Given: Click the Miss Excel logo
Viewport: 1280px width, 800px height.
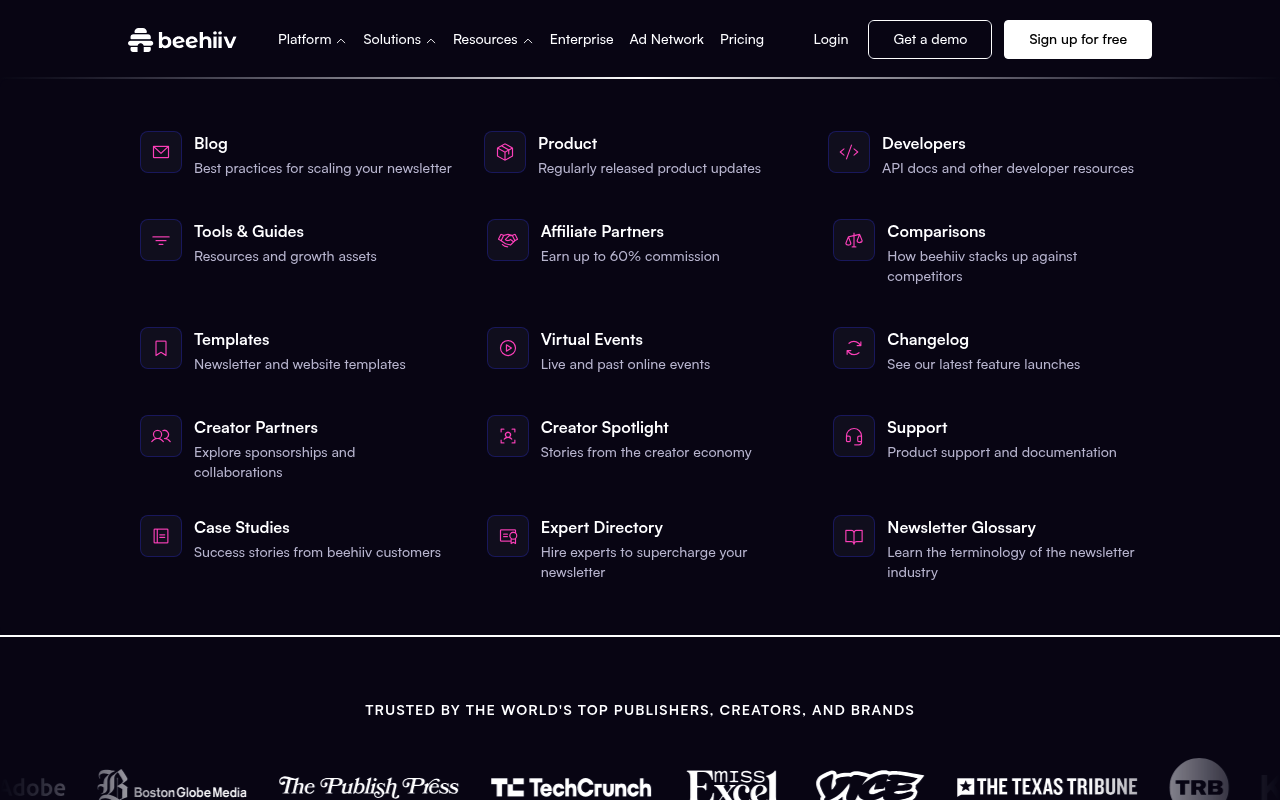Looking at the screenshot, I should [x=732, y=785].
